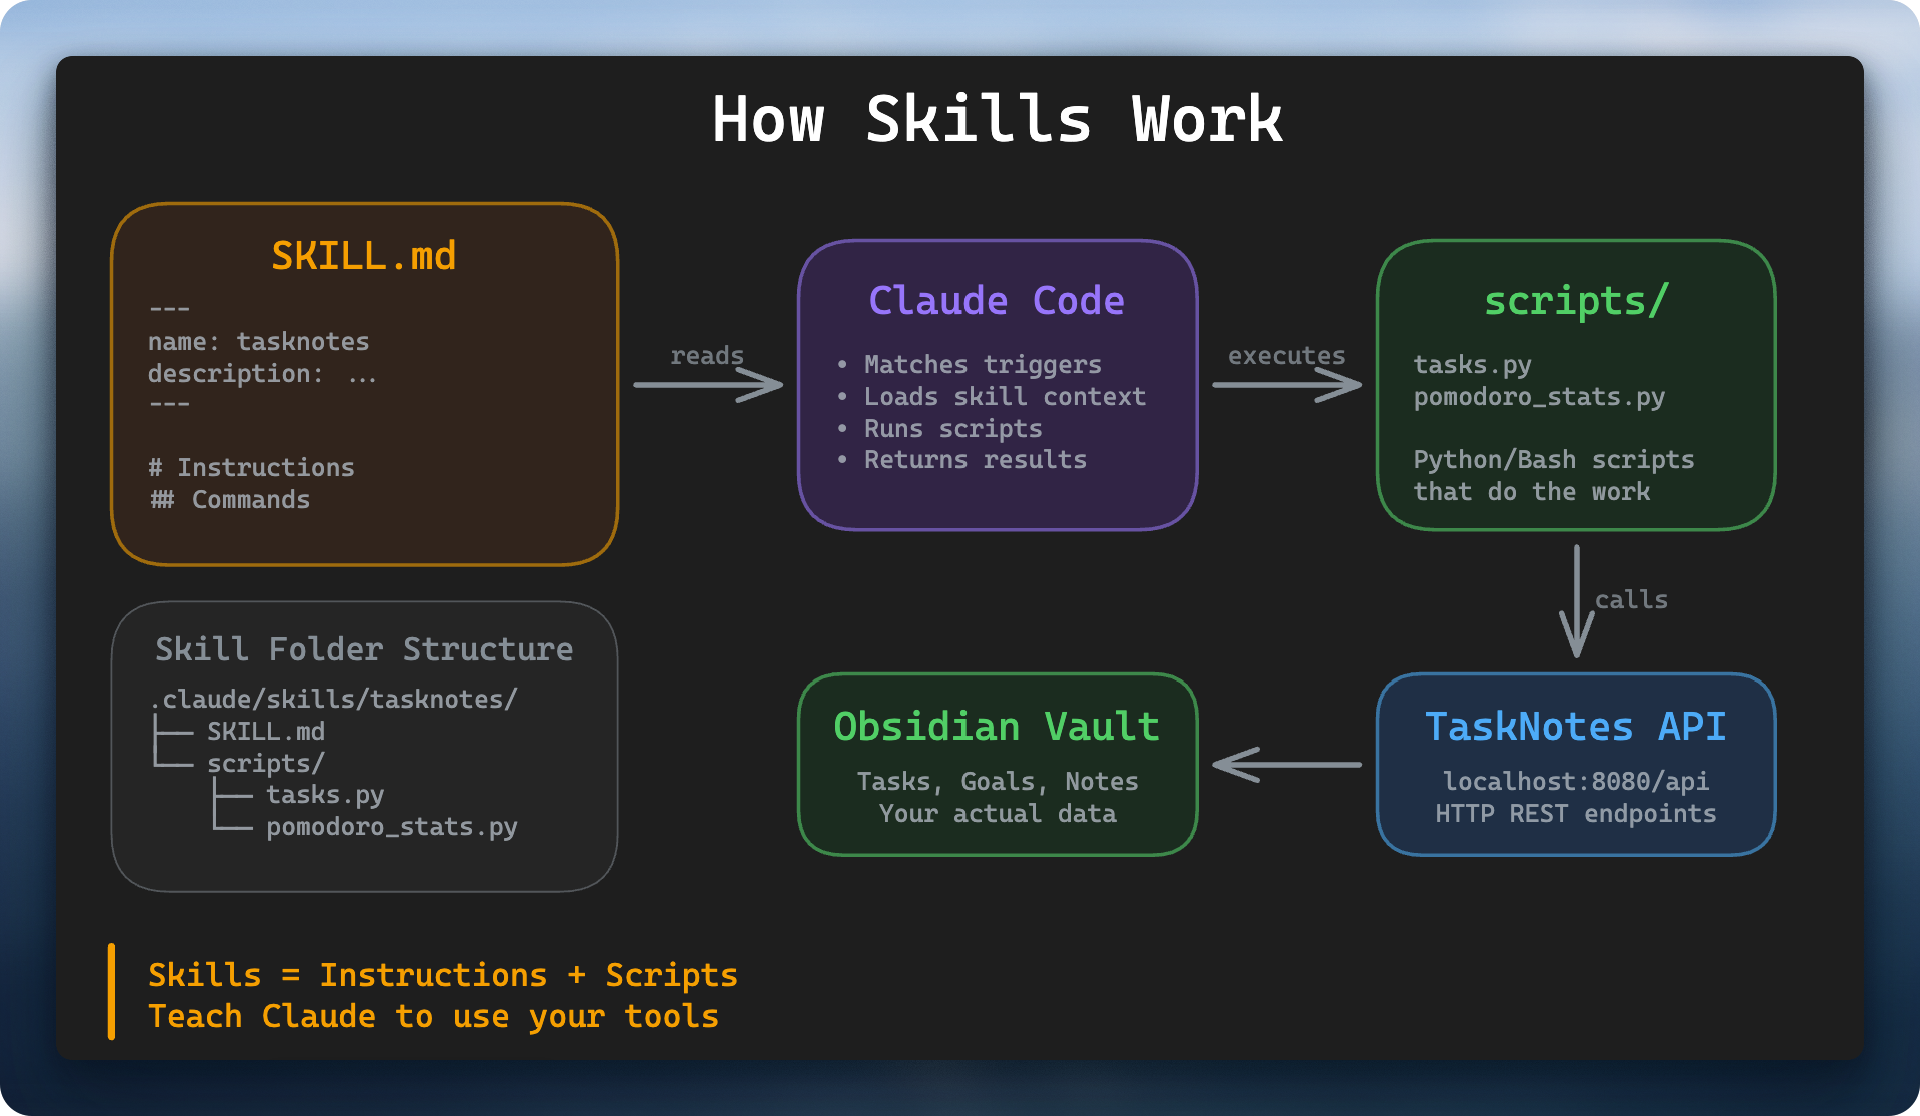Select pomodoro_stats.py in the scripts box
Image resolution: width=1920 pixels, height=1116 pixels.
coord(1540,396)
